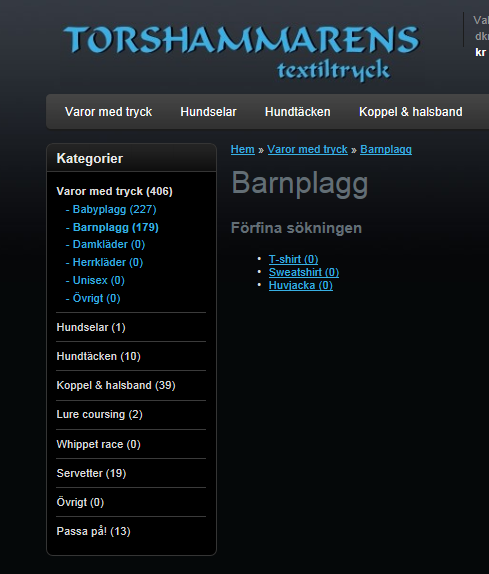Expand Varor med tryck (406) category
Image resolution: width=489 pixels, height=574 pixels.
coord(114,191)
